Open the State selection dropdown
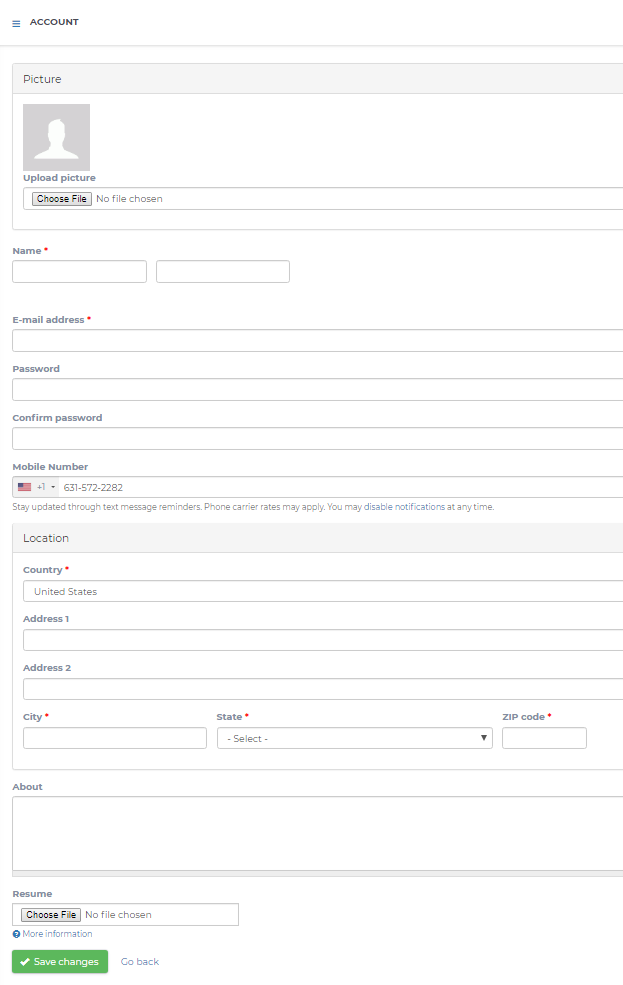The width and height of the screenshot is (623, 985). click(x=355, y=737)
